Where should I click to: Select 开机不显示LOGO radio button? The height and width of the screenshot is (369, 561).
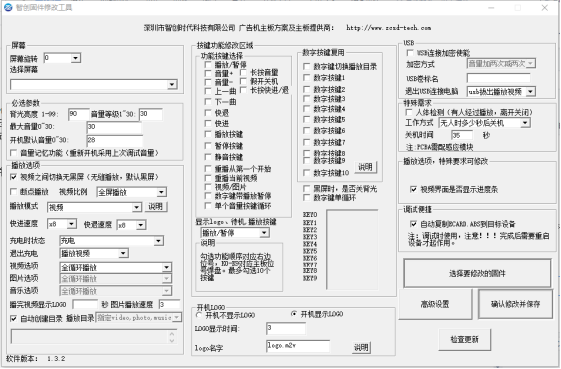point(199,315)
